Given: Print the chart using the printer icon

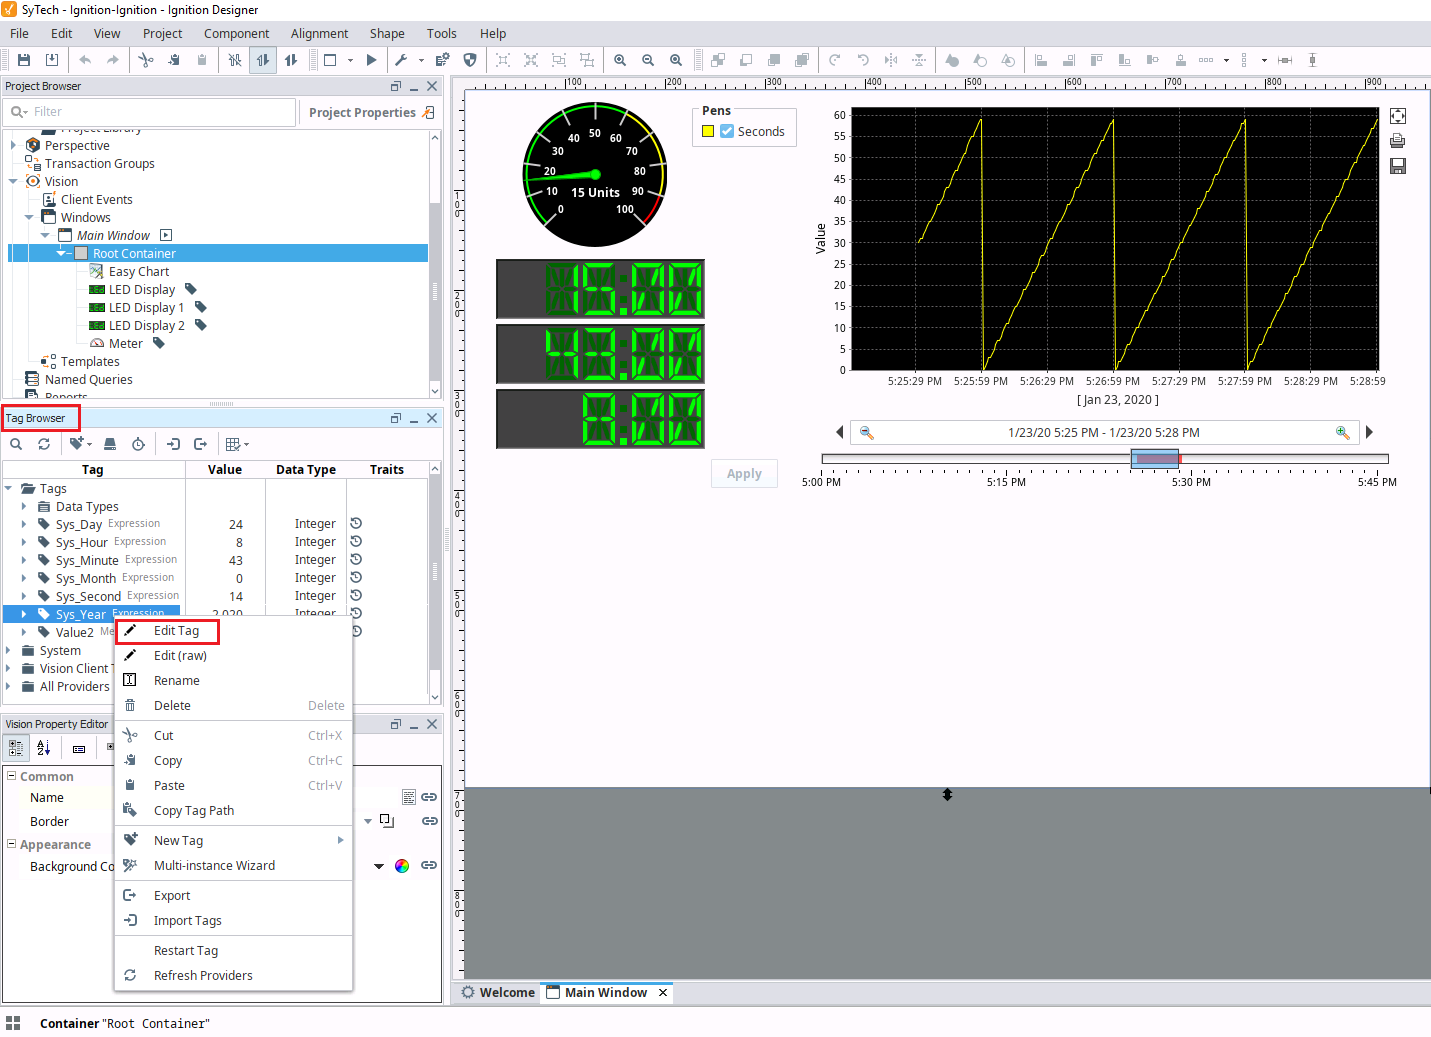Looking at the screenshot, I should point(1398,141).
